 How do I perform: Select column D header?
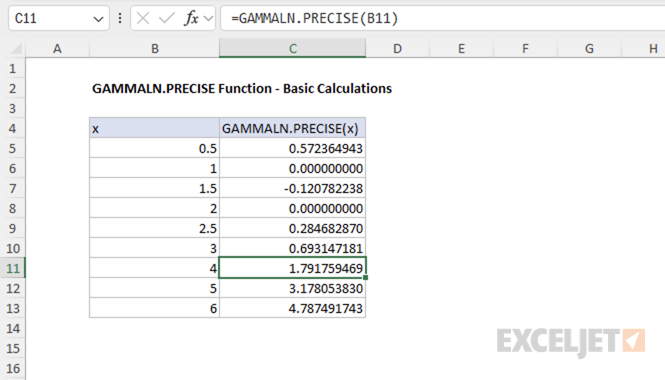coord(397,48)
